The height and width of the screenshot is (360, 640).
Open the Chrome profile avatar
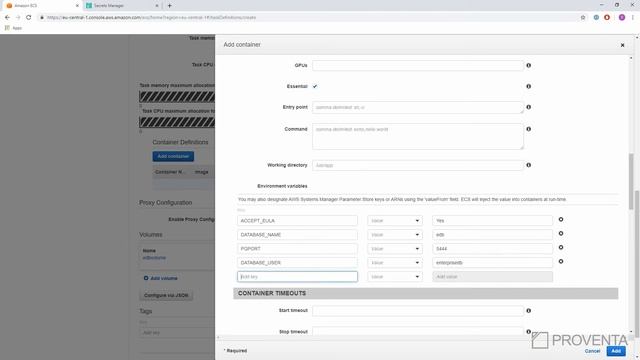coord(622,18)
